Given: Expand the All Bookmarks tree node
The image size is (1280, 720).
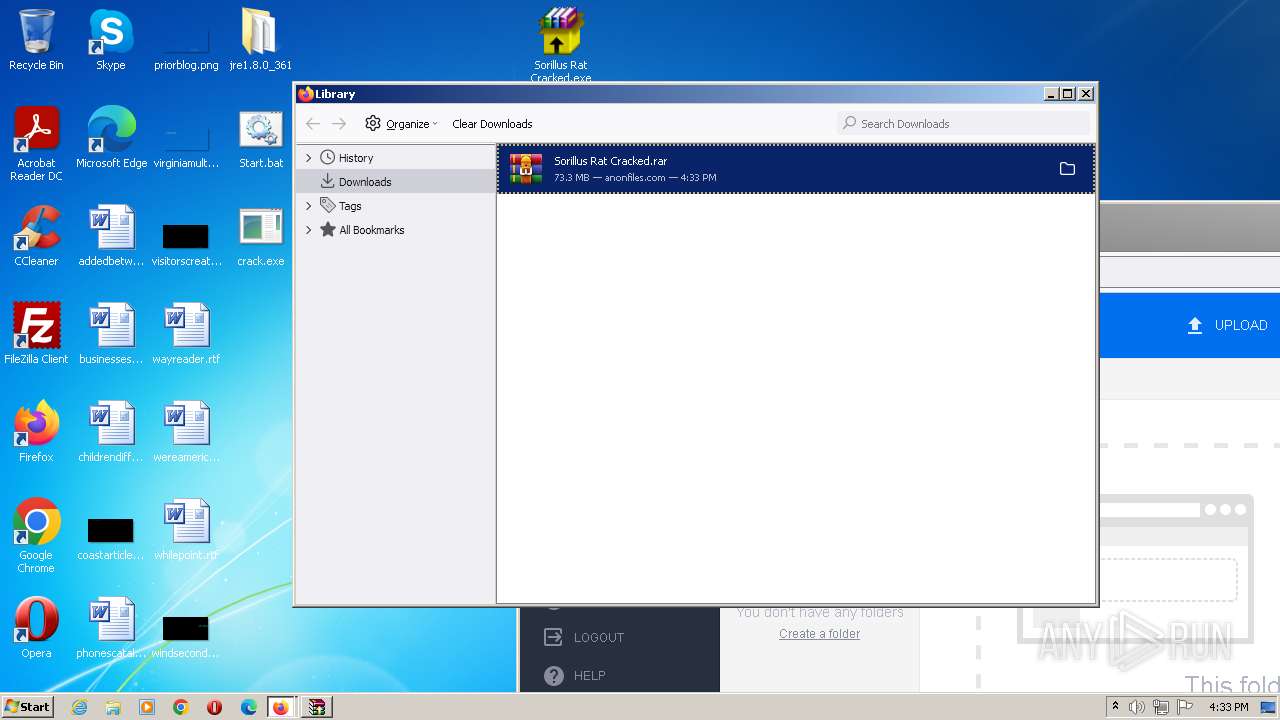Looking at the screenshot, I should 308,230.
